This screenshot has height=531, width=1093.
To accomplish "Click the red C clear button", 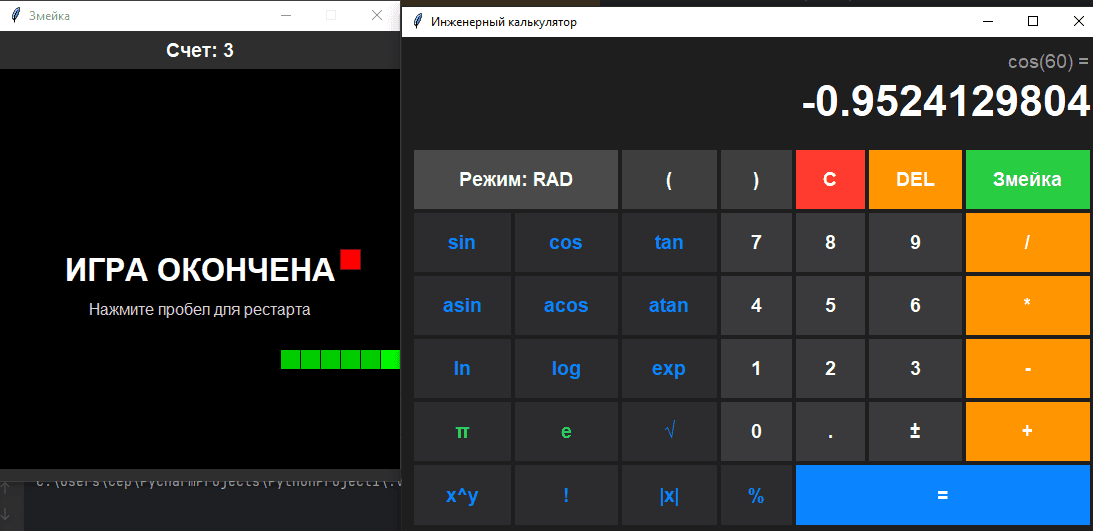I will tap(830, 180).
